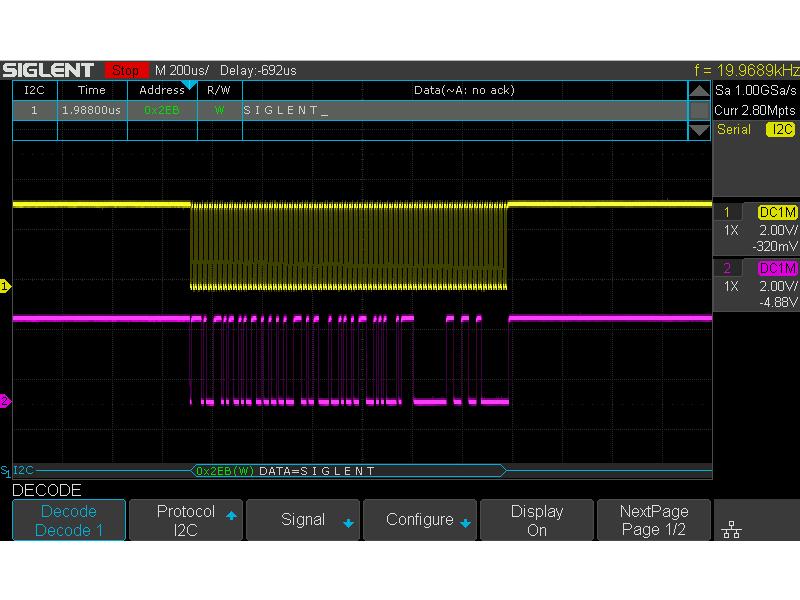Toggle the red Stop run state indicator
Viewport: 800px width, 600px height.
(x=125, y=70)
